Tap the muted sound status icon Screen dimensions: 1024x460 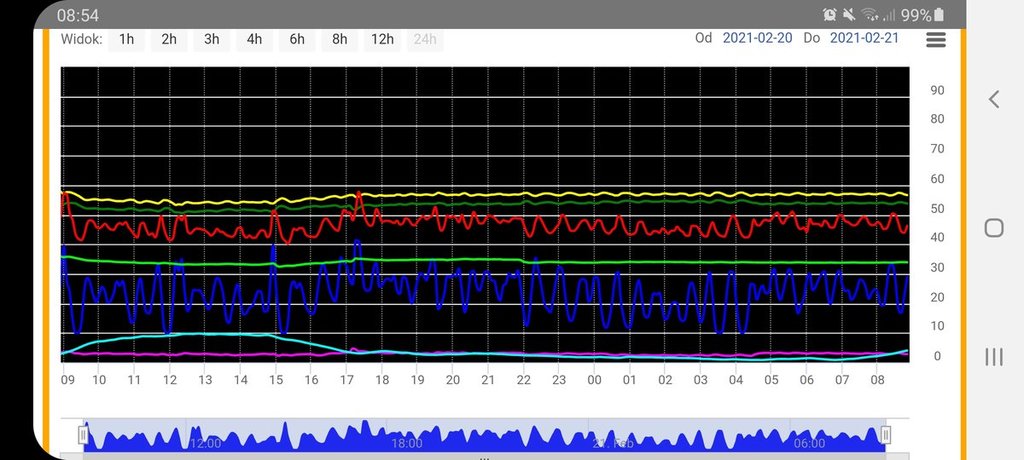849,15
